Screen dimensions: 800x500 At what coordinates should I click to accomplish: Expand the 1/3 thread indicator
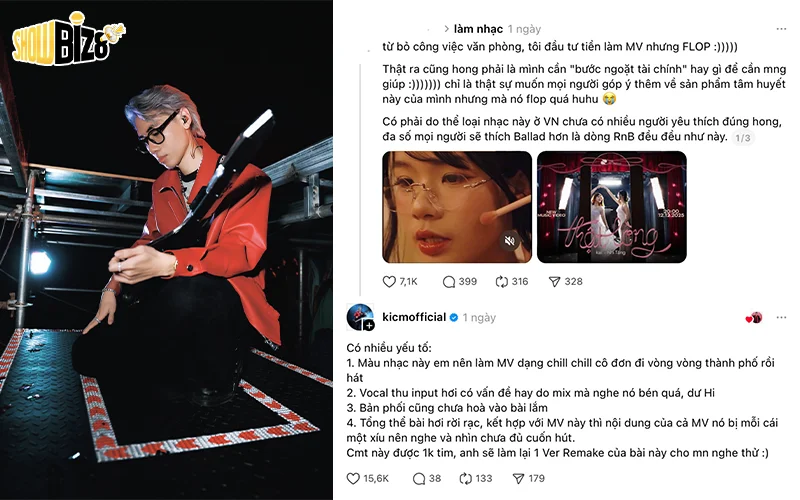click(743, 138)
